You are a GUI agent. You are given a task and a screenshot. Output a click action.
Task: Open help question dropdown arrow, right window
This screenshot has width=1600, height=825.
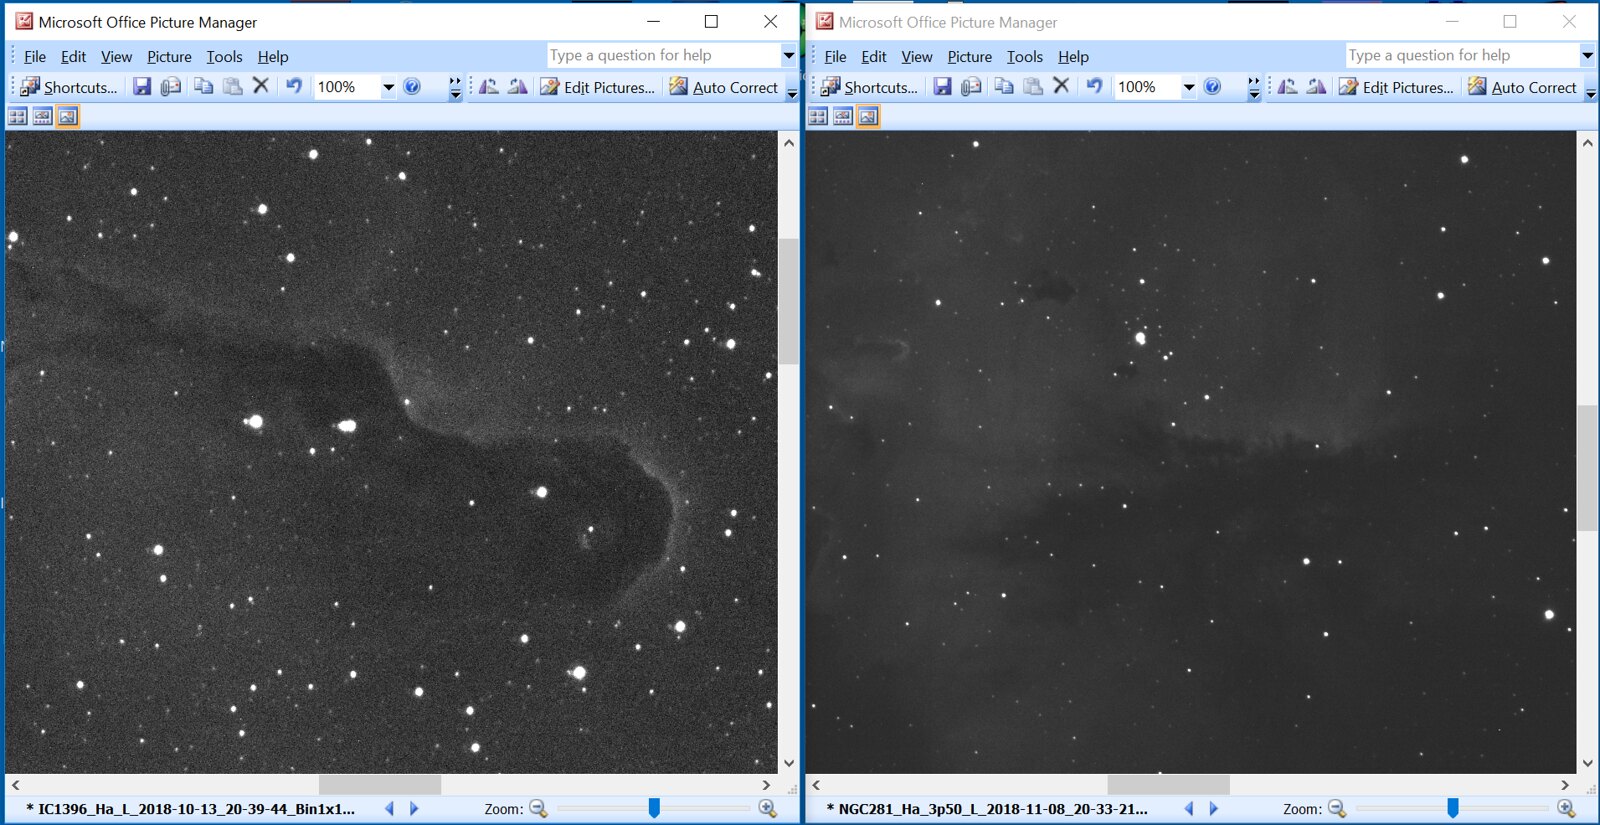1587,56
